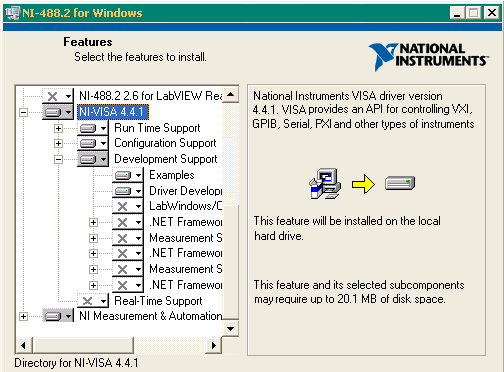Select the Run Time Support label
Image resolution: width=504 pixels, height=372 pixels.
click(157, 128)
